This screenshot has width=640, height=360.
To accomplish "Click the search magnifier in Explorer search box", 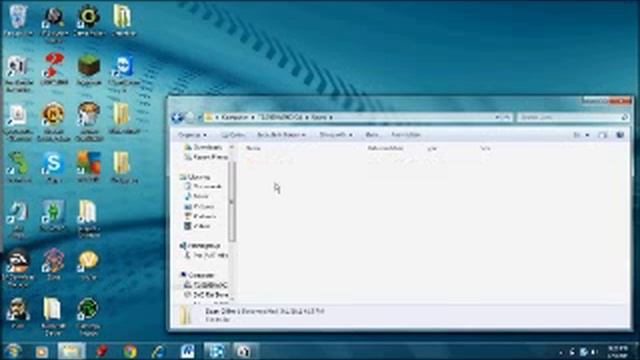I will click(x=624, y=117).
